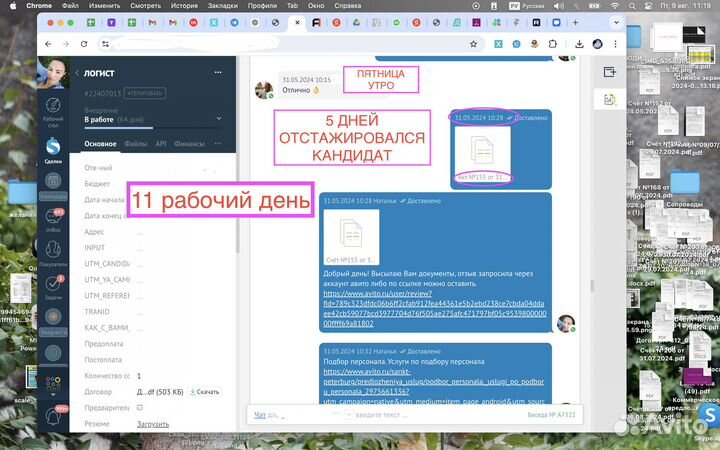Open the colored apps grid icon in sidebar

point(53,383)
